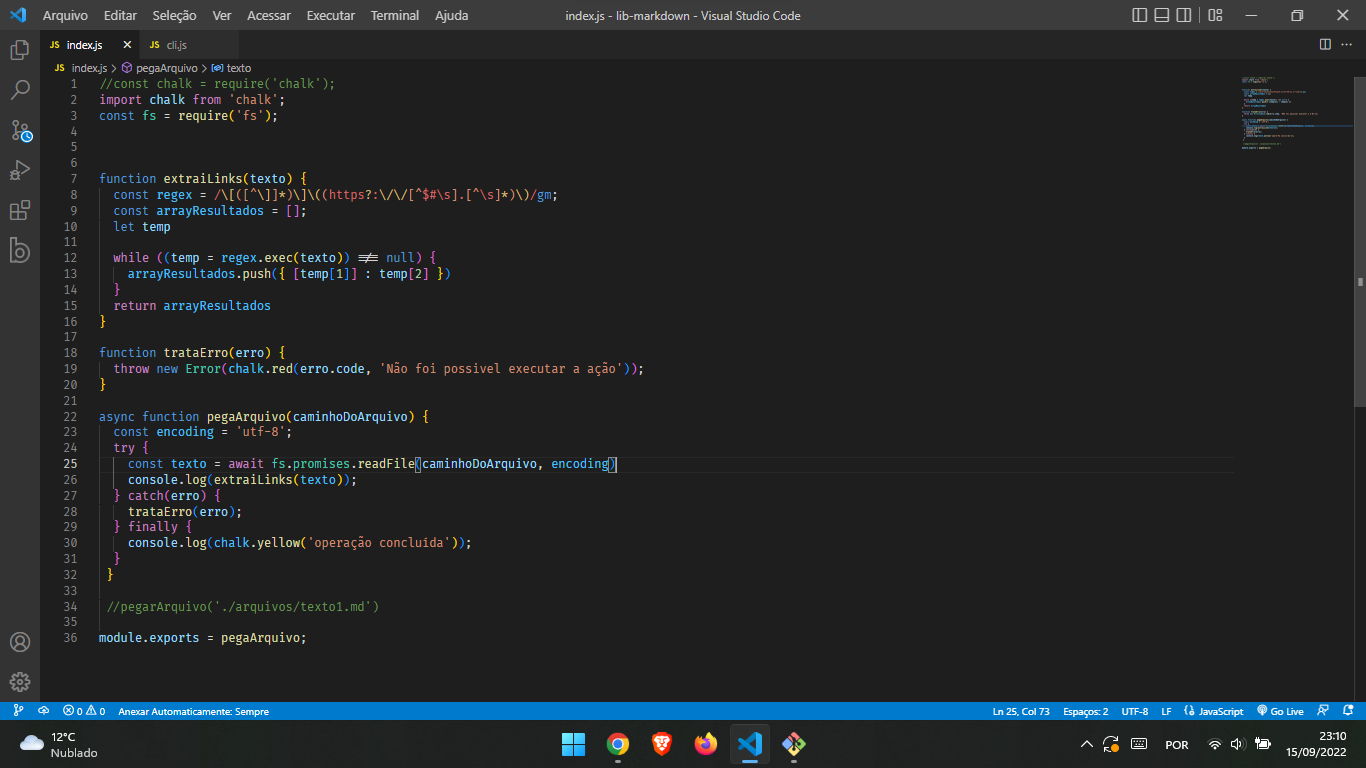
Task: Toggle Anexar Automaticamente: Sempre in status bar
Action: point(193,711)
